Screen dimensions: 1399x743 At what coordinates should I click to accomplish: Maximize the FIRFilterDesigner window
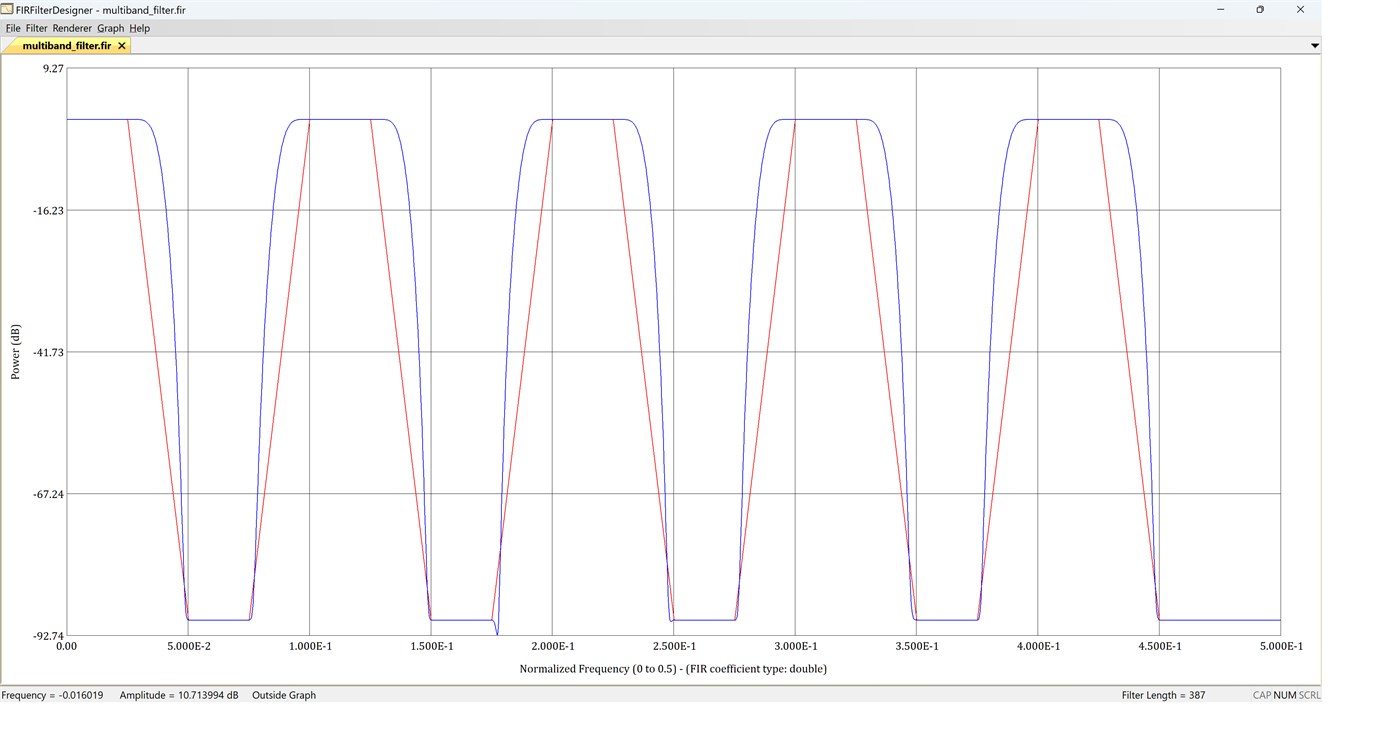pos(1260,9)
